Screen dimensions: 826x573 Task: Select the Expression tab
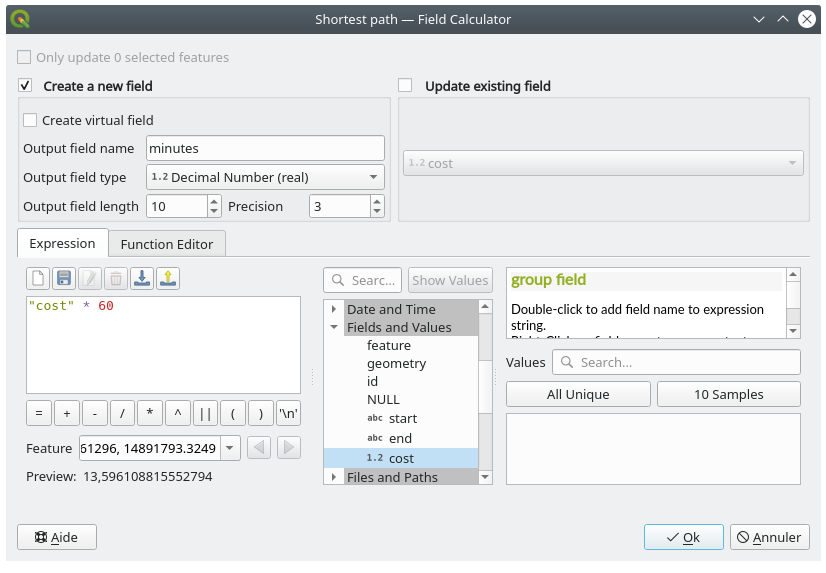point(62,243)
